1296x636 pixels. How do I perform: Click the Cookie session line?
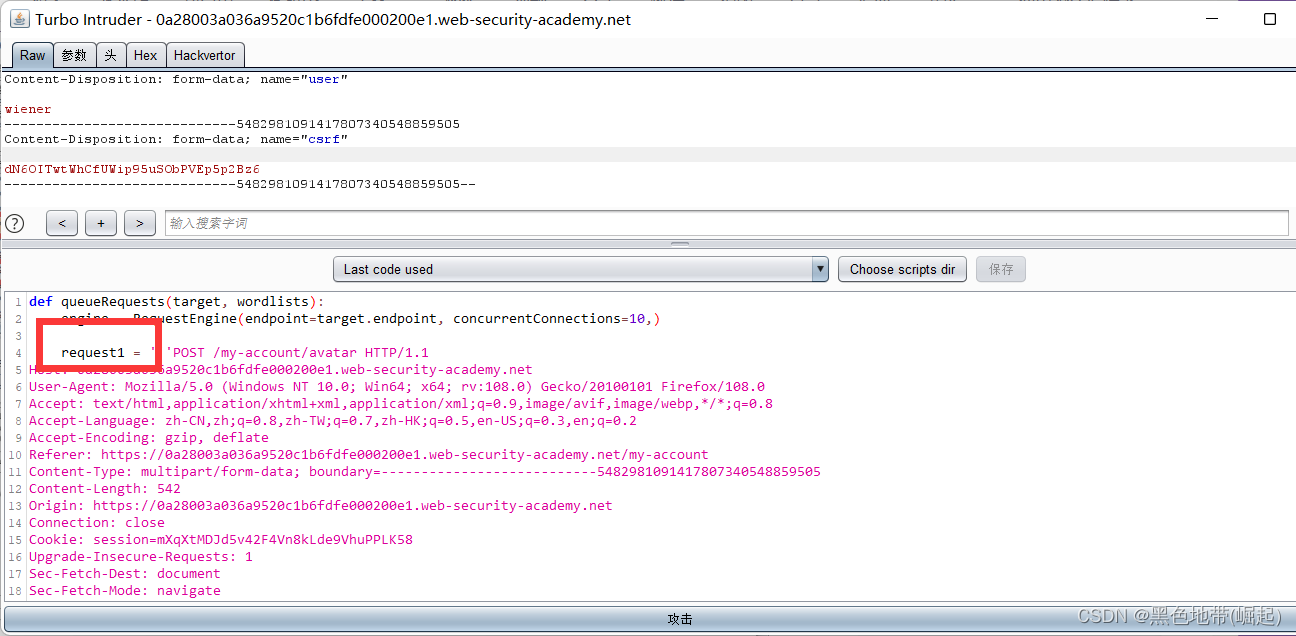221,539
